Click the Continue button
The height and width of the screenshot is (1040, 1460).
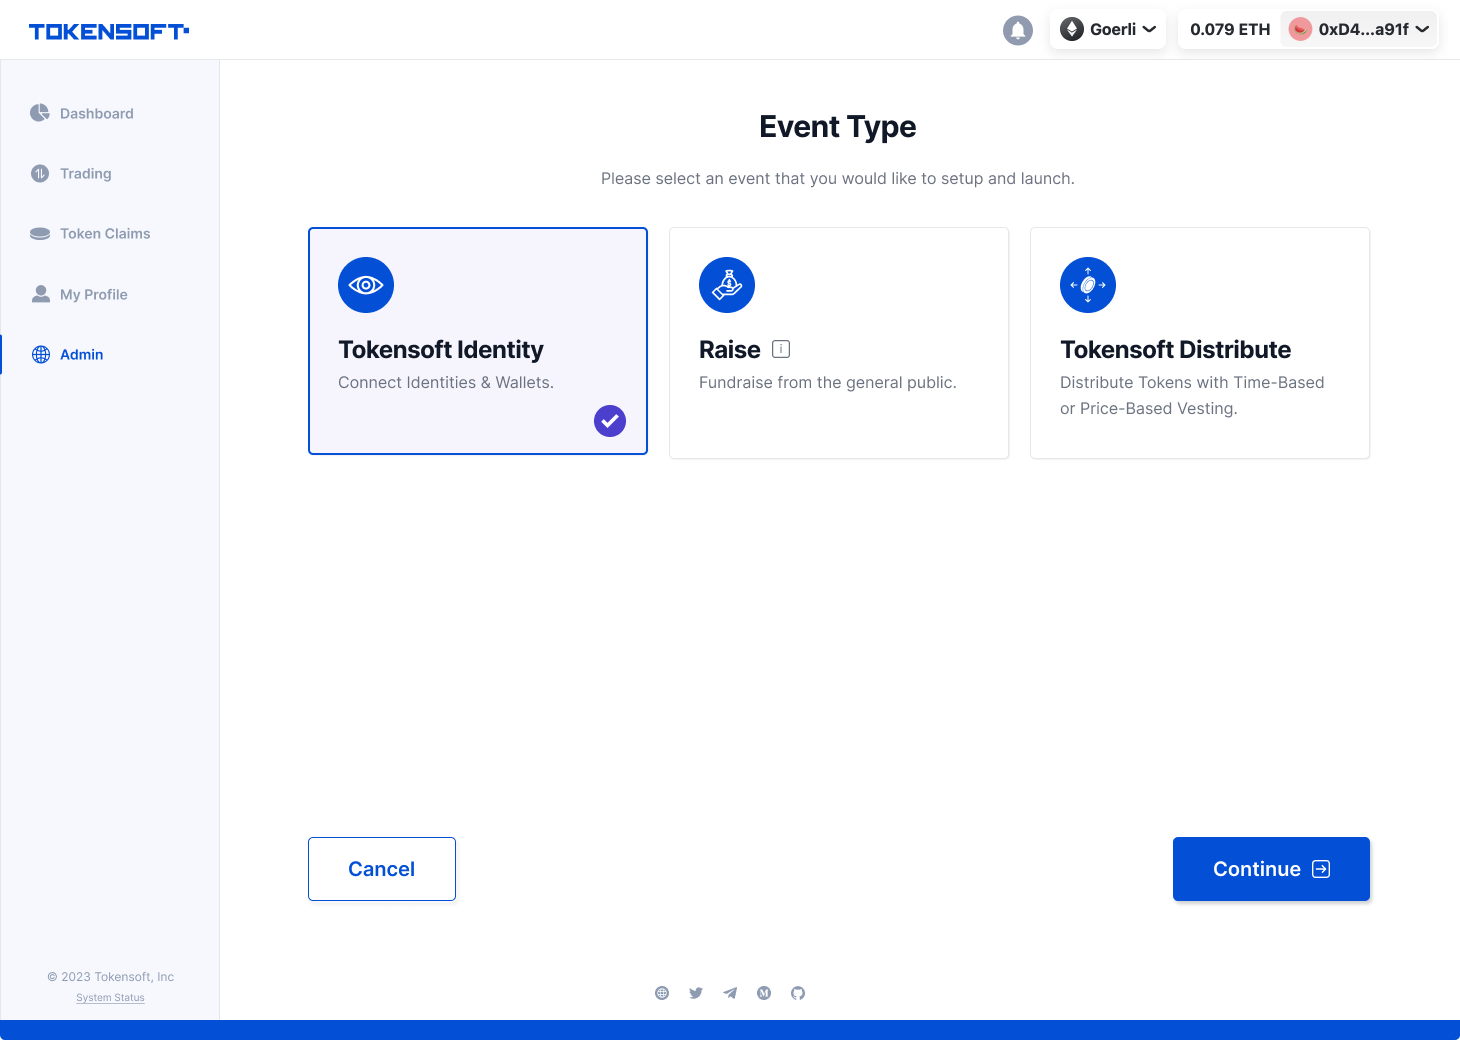pyautogui.click(x=1271, y=869)
